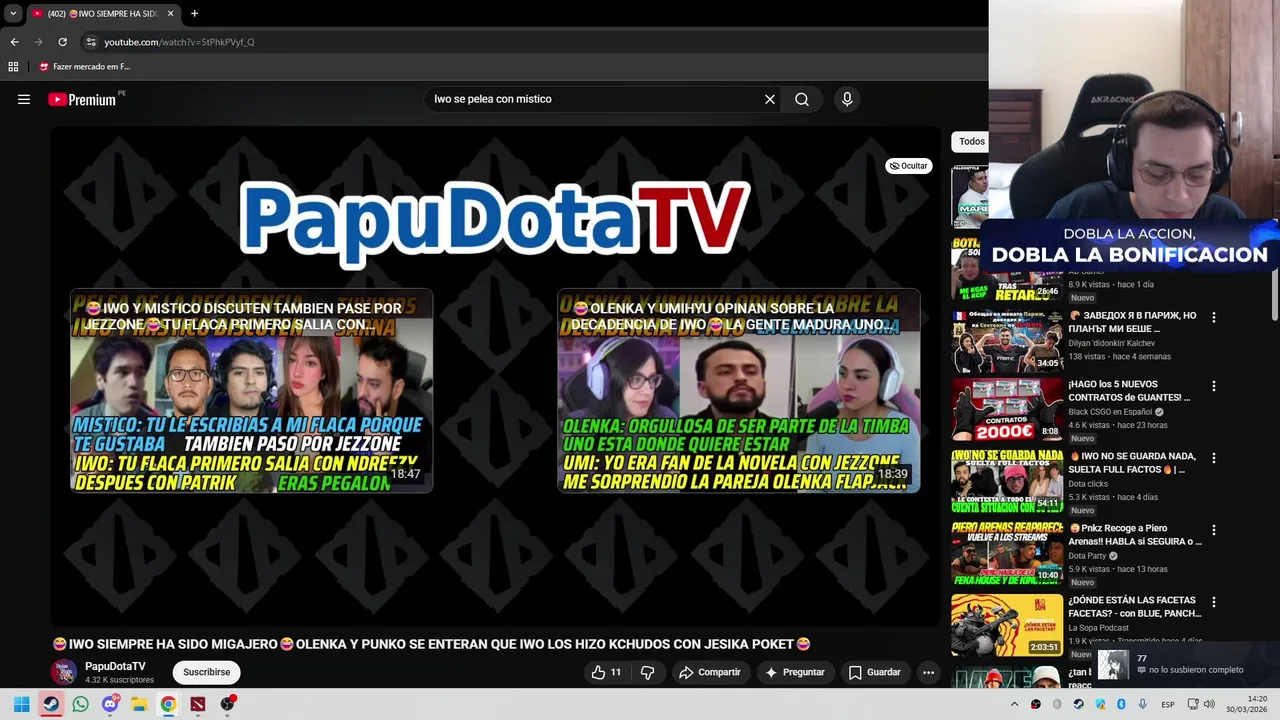Open OBS Studio from the taskbar
Viewport: 1280px width, 720px height.
(227, 704)
